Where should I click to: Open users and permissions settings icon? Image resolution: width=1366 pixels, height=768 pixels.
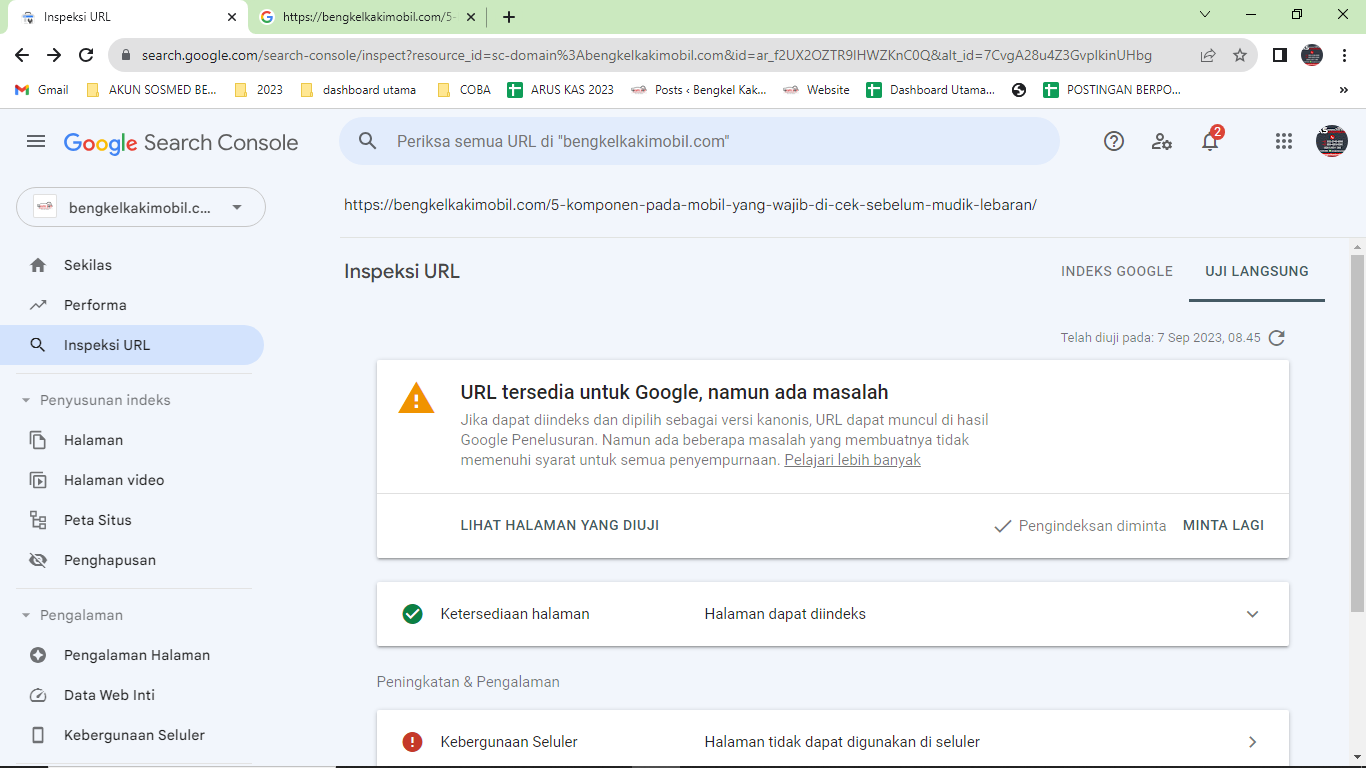(1162, 142)
